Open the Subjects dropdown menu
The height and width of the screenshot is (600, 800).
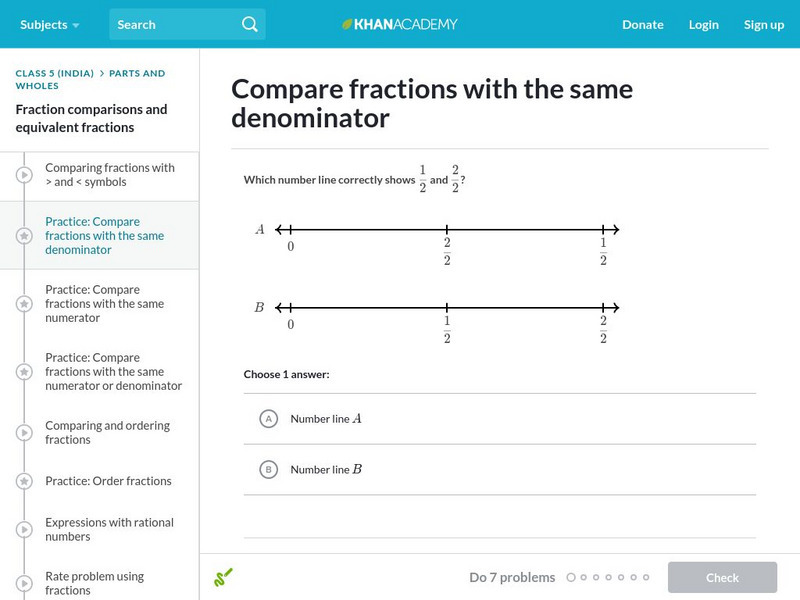point(50,24)
